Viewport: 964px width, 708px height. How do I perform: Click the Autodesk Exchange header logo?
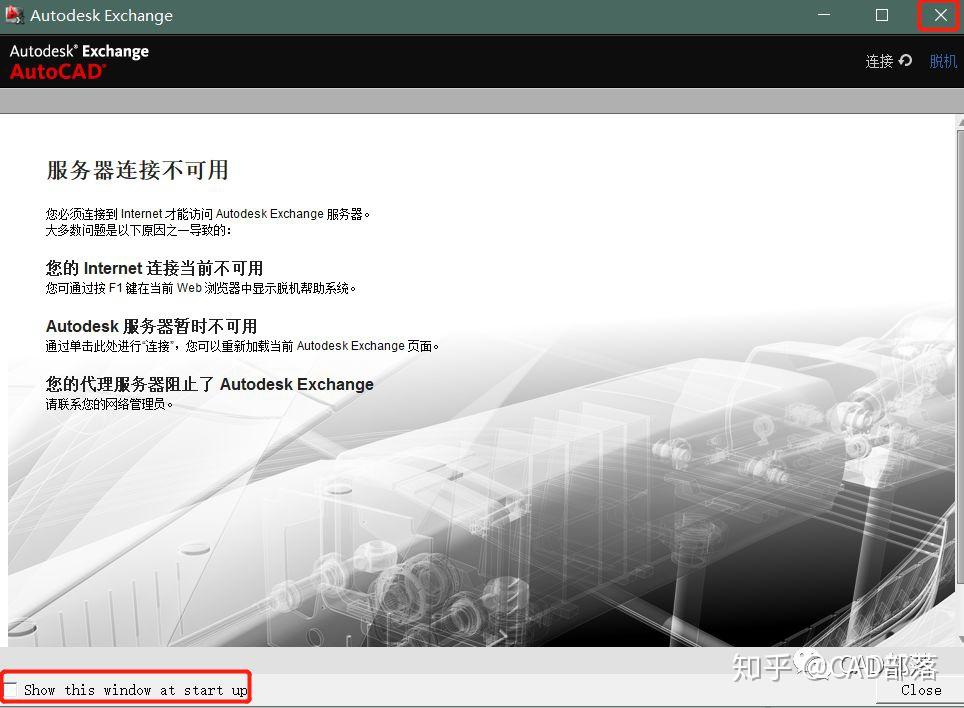[x=79, y=51]
